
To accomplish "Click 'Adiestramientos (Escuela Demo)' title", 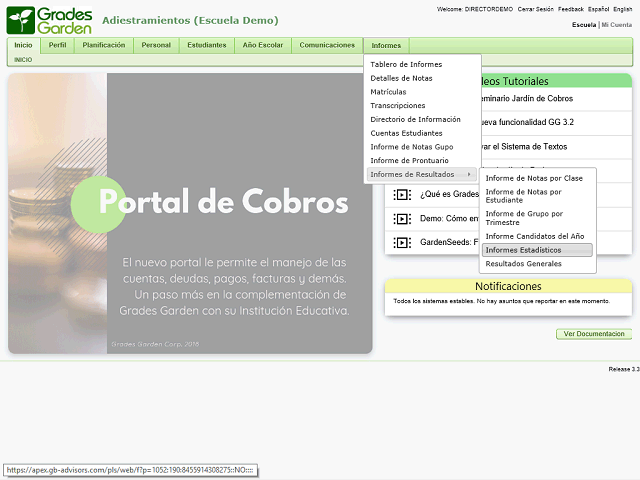I will (190, 20).
